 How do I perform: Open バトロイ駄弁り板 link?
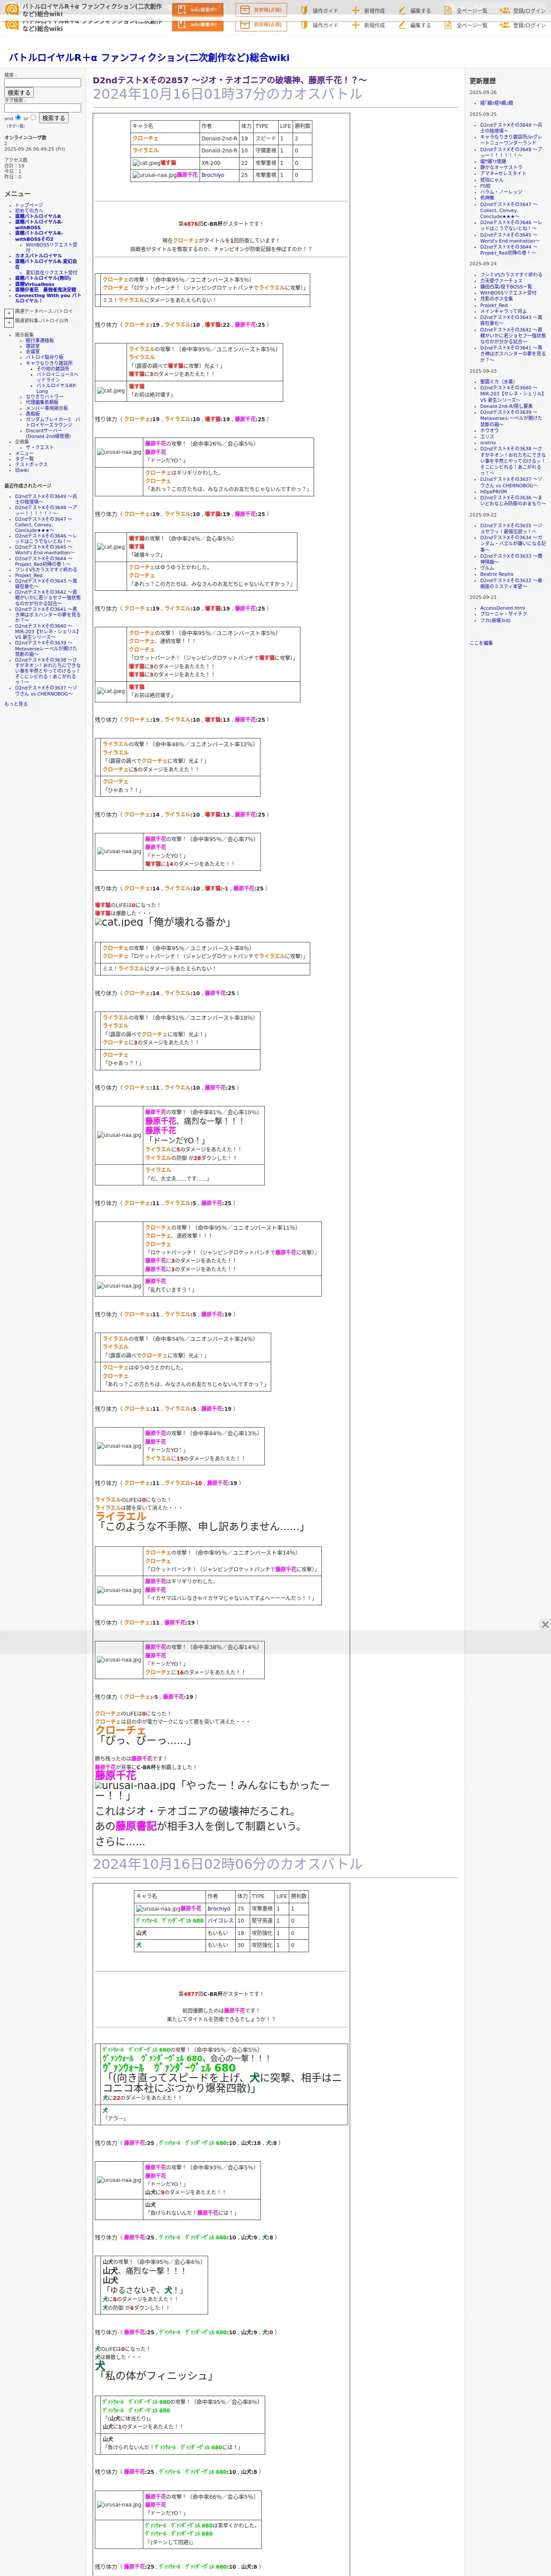coord(44,357)
